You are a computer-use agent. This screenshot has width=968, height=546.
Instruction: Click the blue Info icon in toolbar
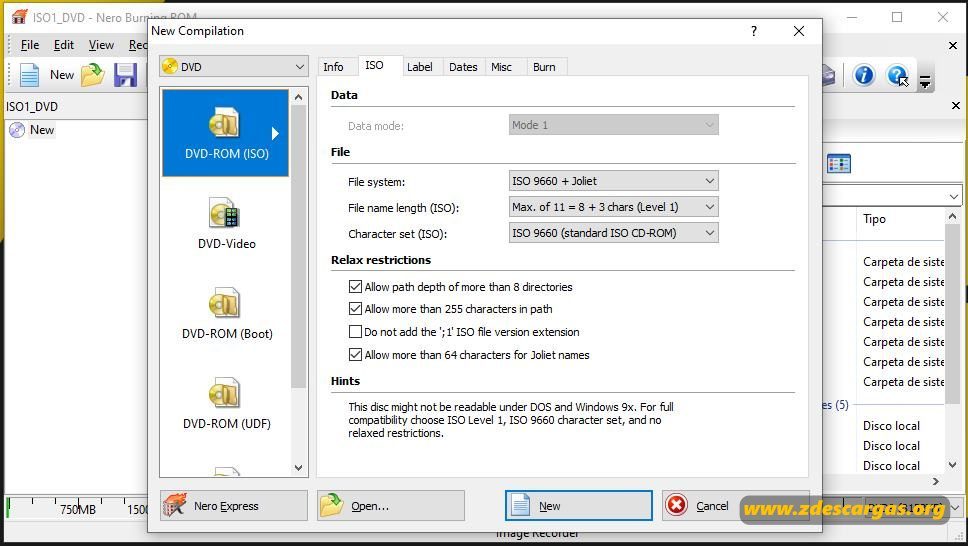(863, 75)
